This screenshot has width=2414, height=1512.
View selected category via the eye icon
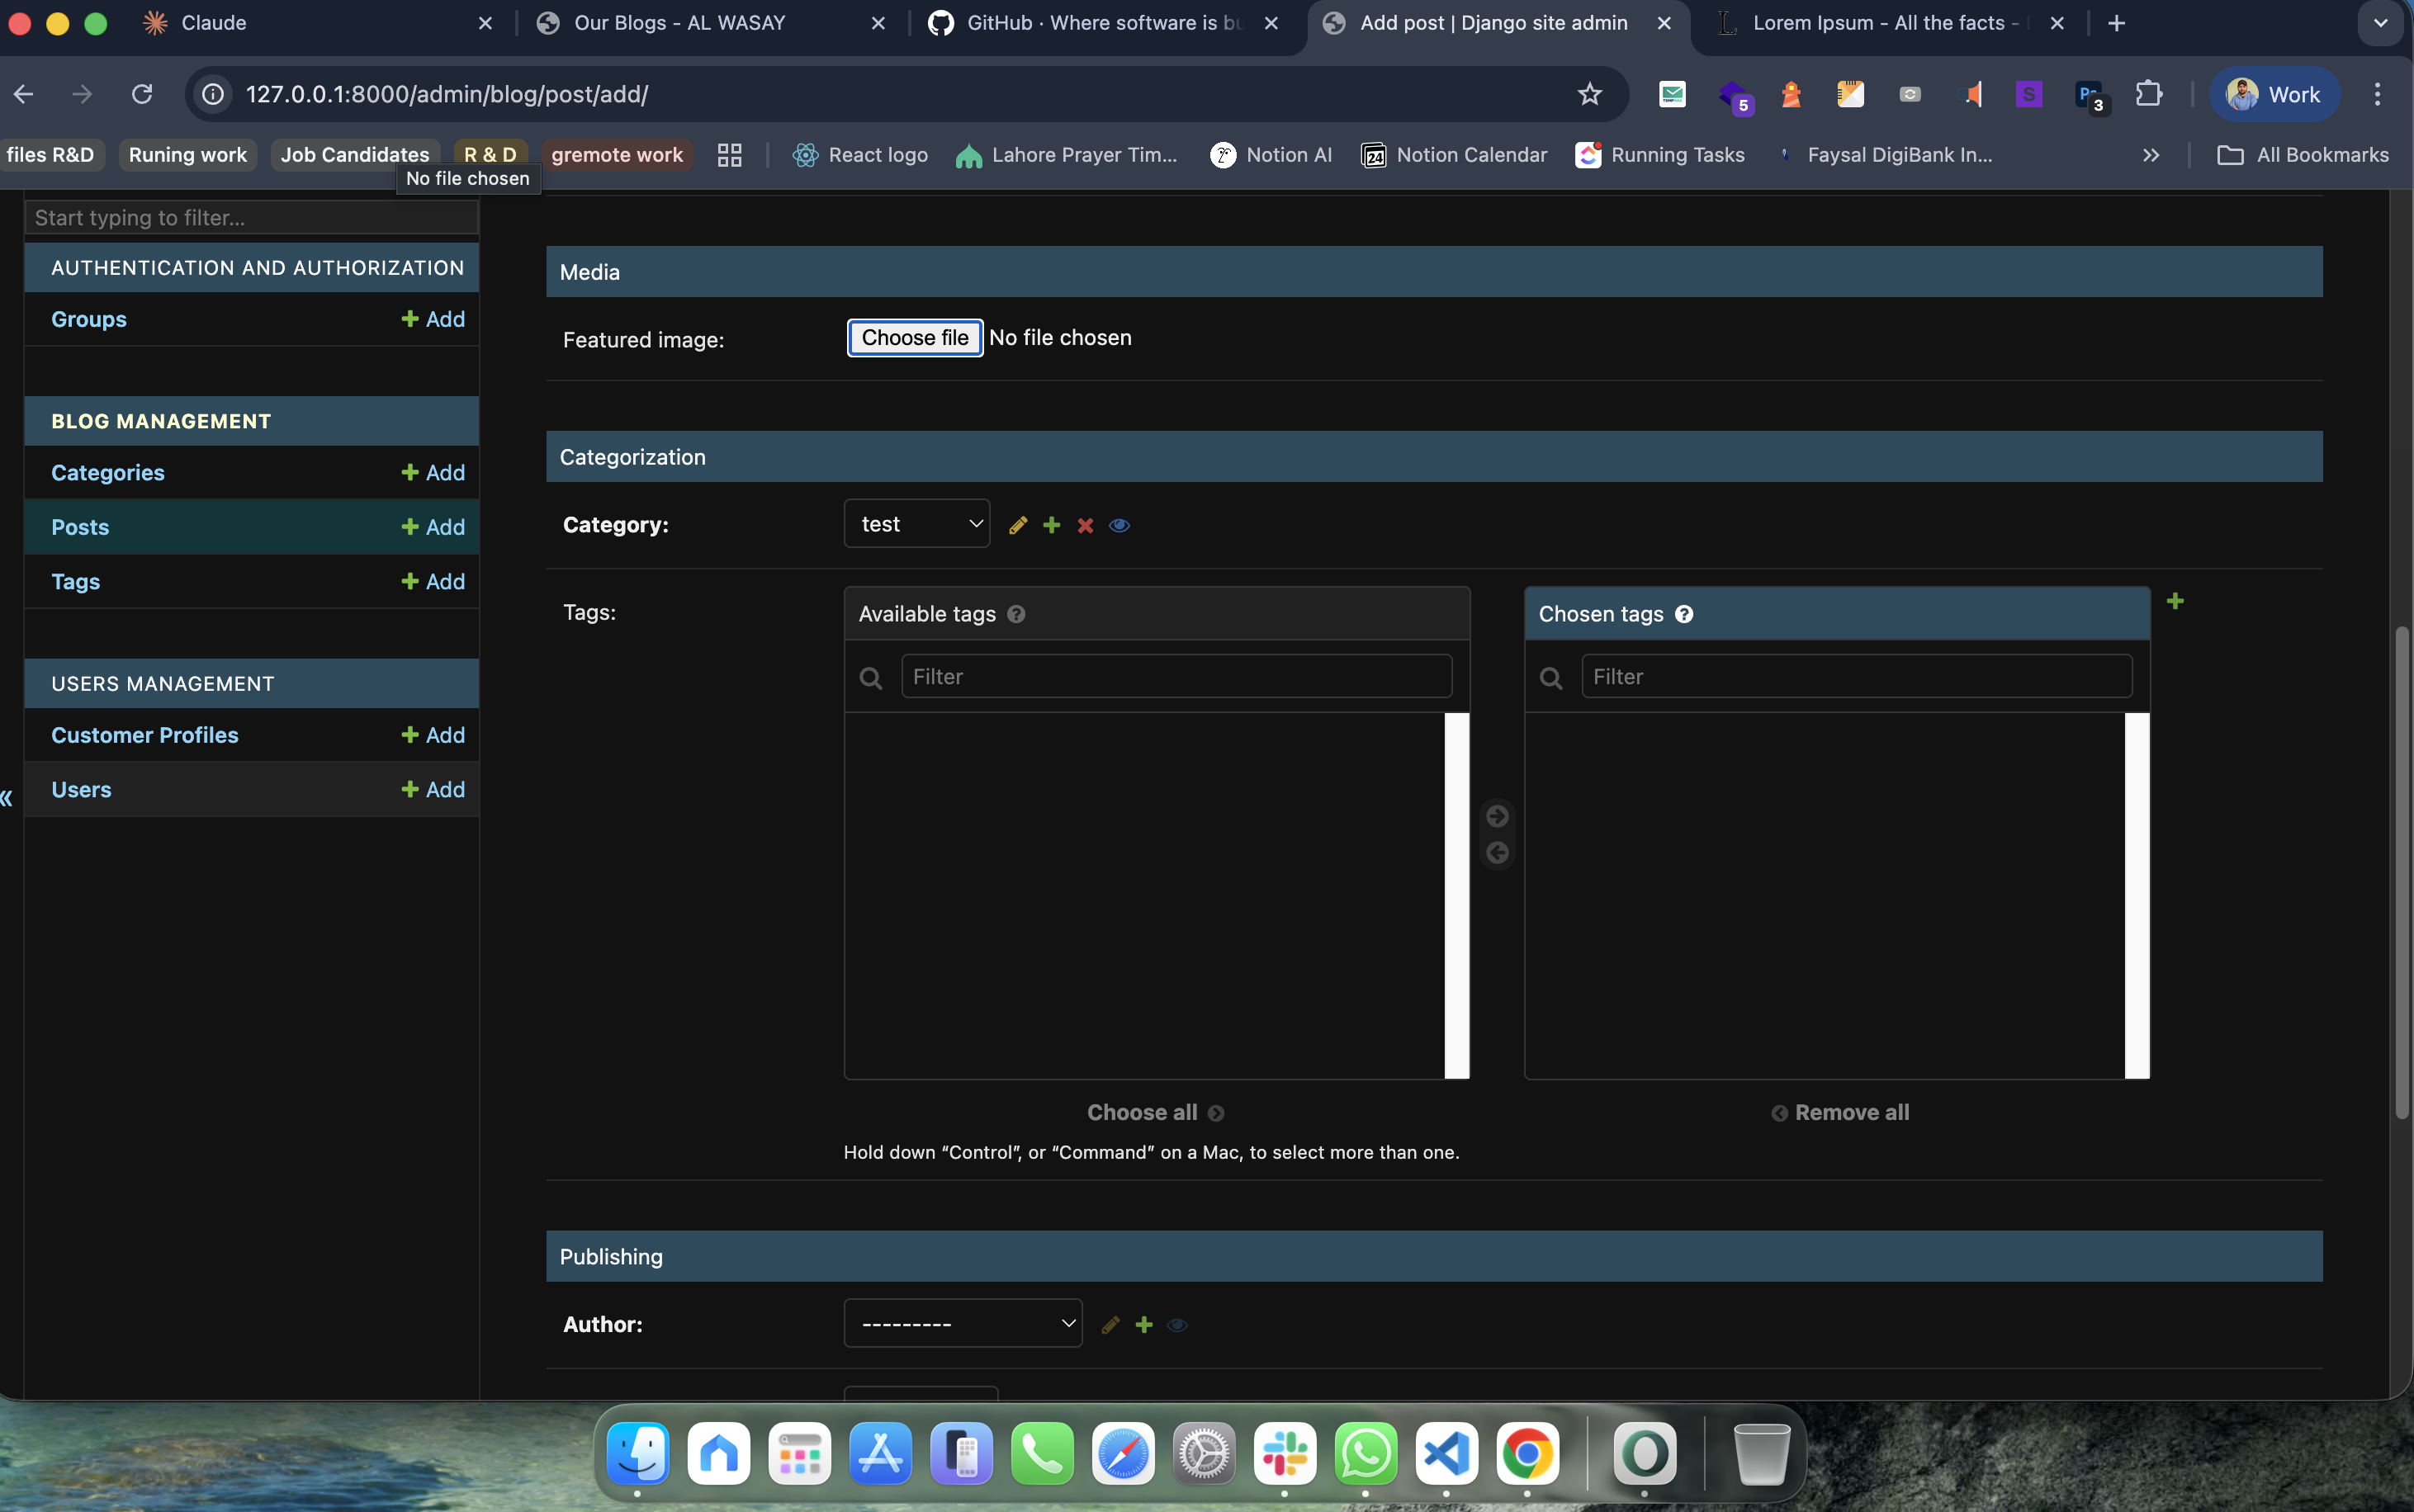(1119, 525)
